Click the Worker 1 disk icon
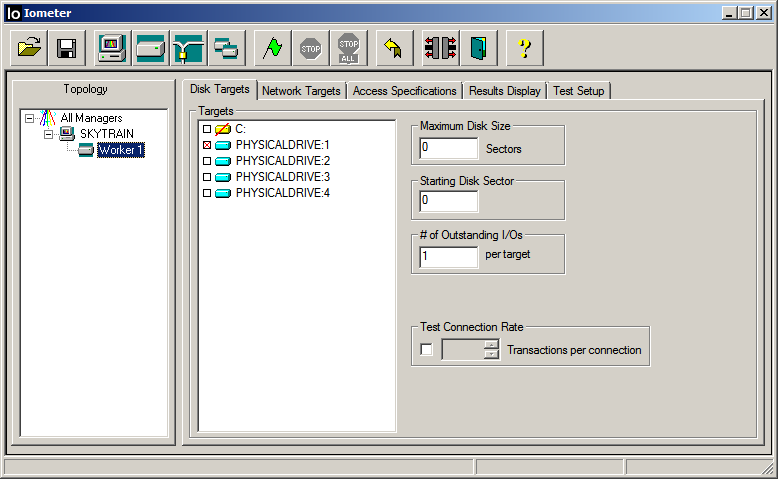Image resolution: width=778 pixels, height=479 pixels. click(x=86, y=150)
